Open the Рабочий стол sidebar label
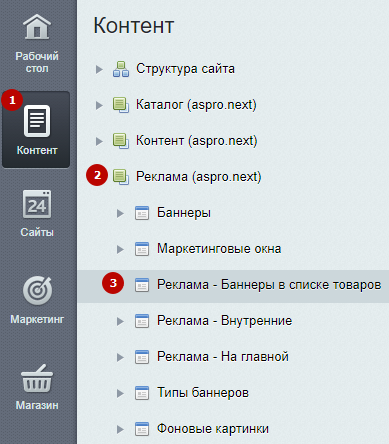This screenshot has height=444, width=389. coord(37,62)
